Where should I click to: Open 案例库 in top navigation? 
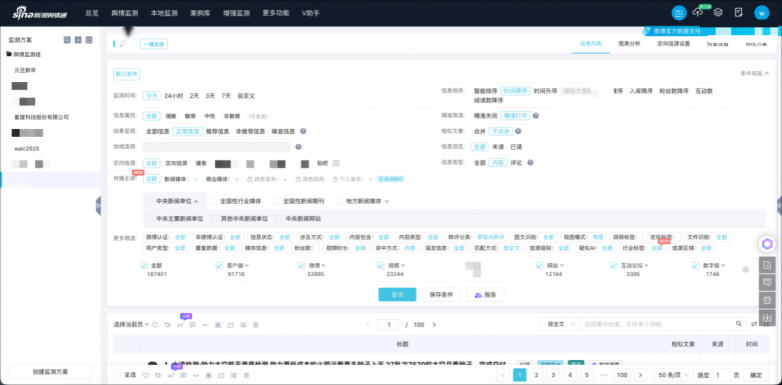pyautogui.click(x=200, y=13)
